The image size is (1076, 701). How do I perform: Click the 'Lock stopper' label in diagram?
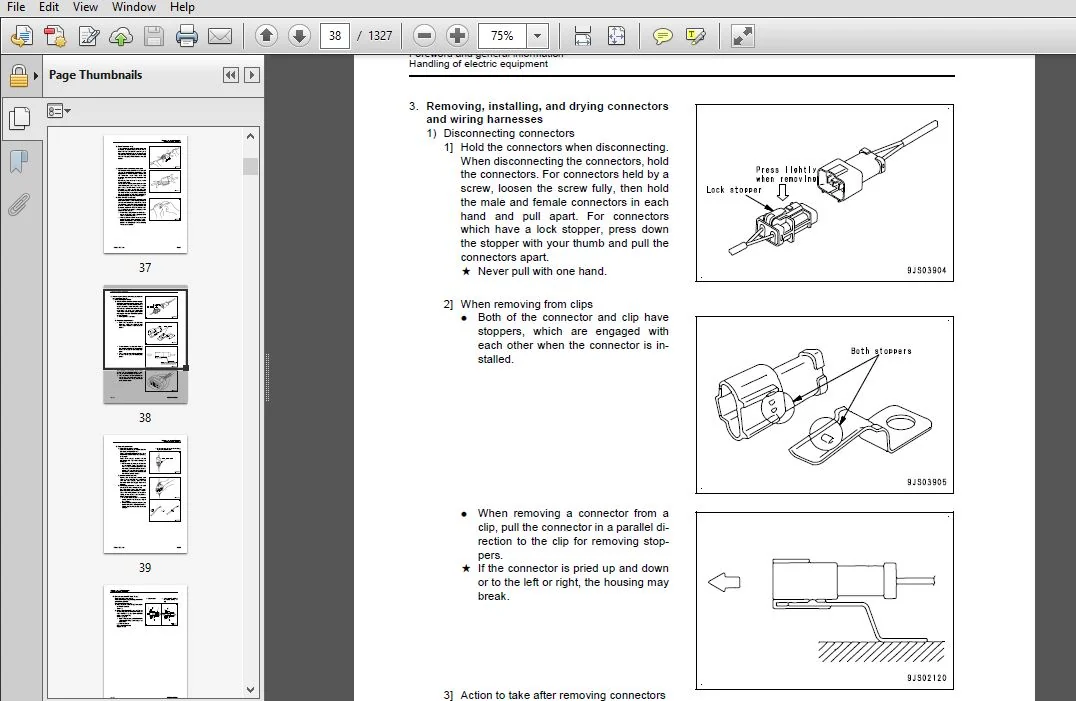click(734, 190)
